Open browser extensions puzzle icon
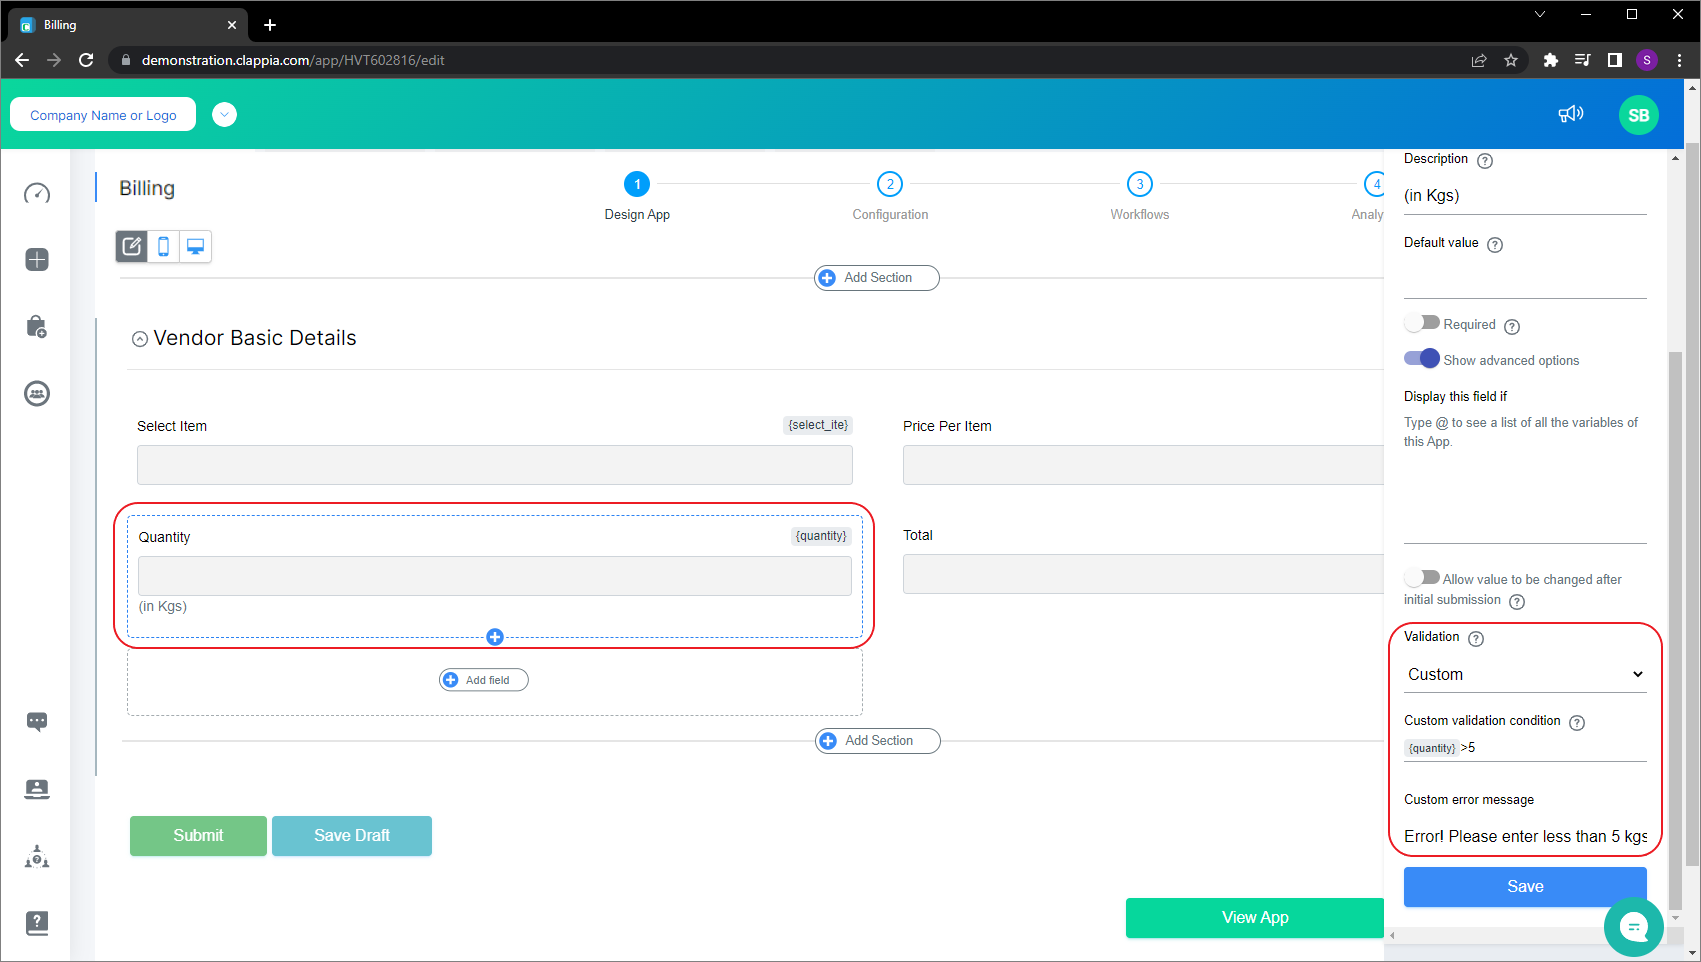This screenshot has height=962, width=1701. click(x=1551, y=60)
